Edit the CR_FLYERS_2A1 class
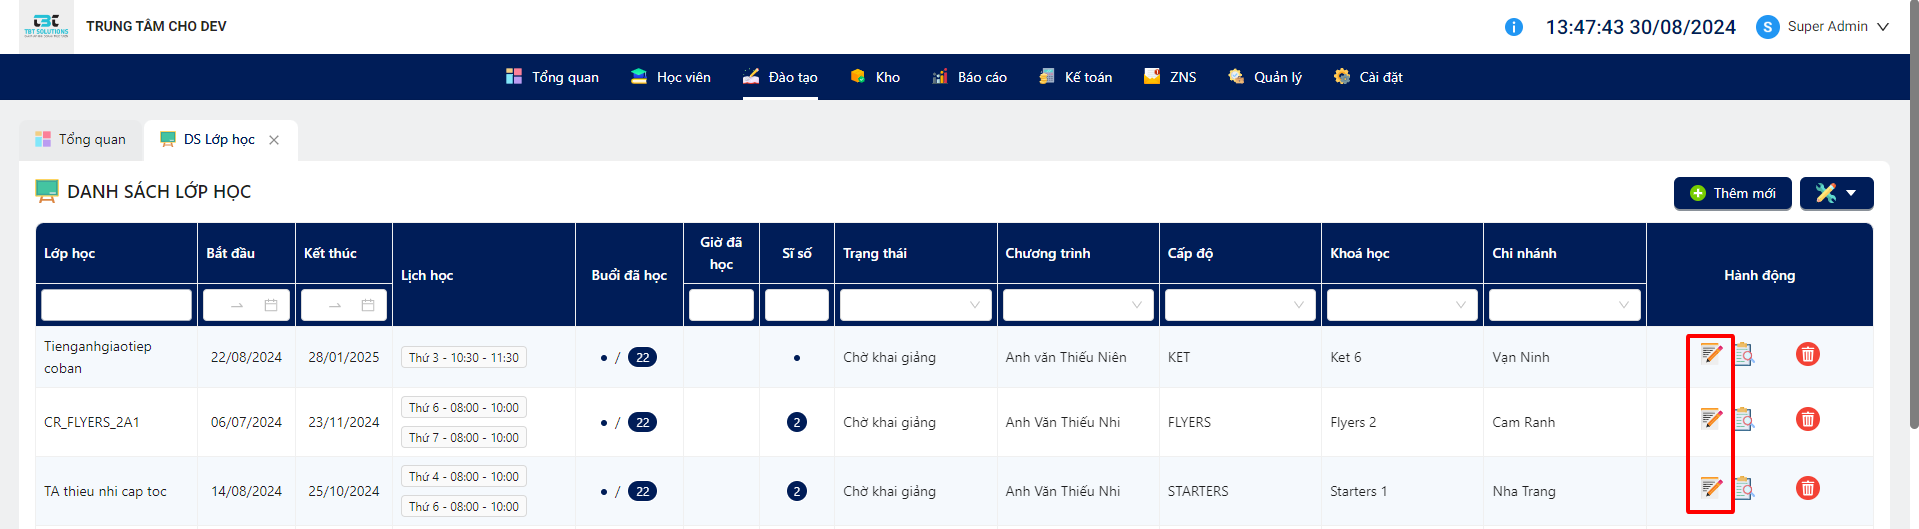1919x529 pixels. [x=1711, y=418]
